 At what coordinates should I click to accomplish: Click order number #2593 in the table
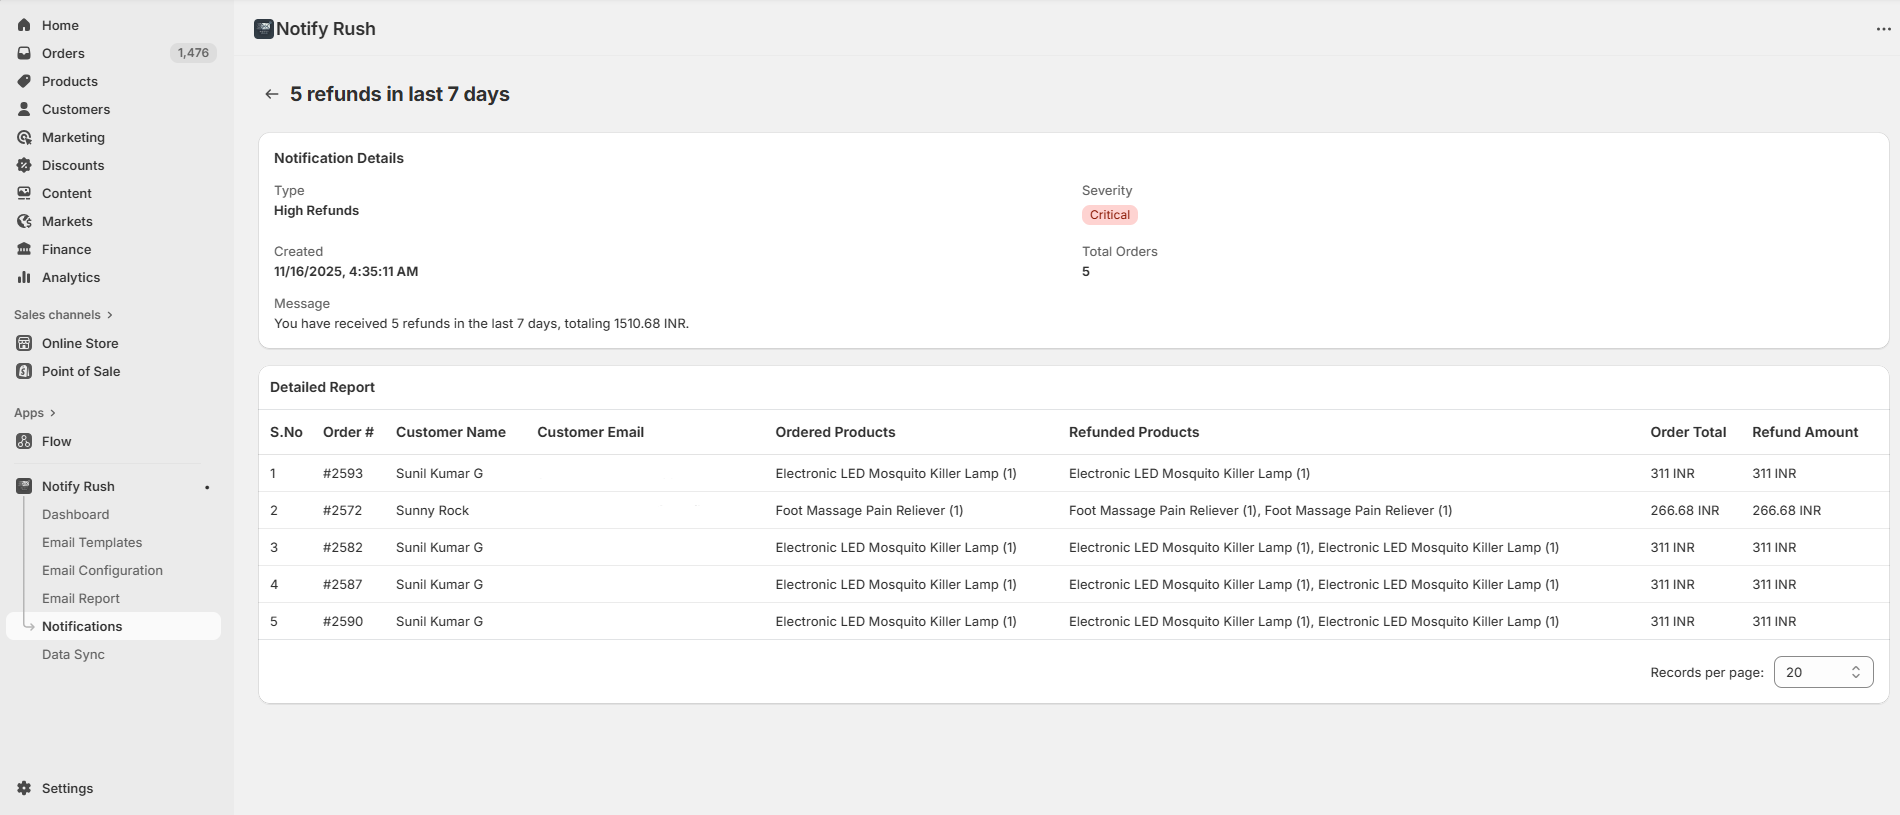tap(342, 473)
